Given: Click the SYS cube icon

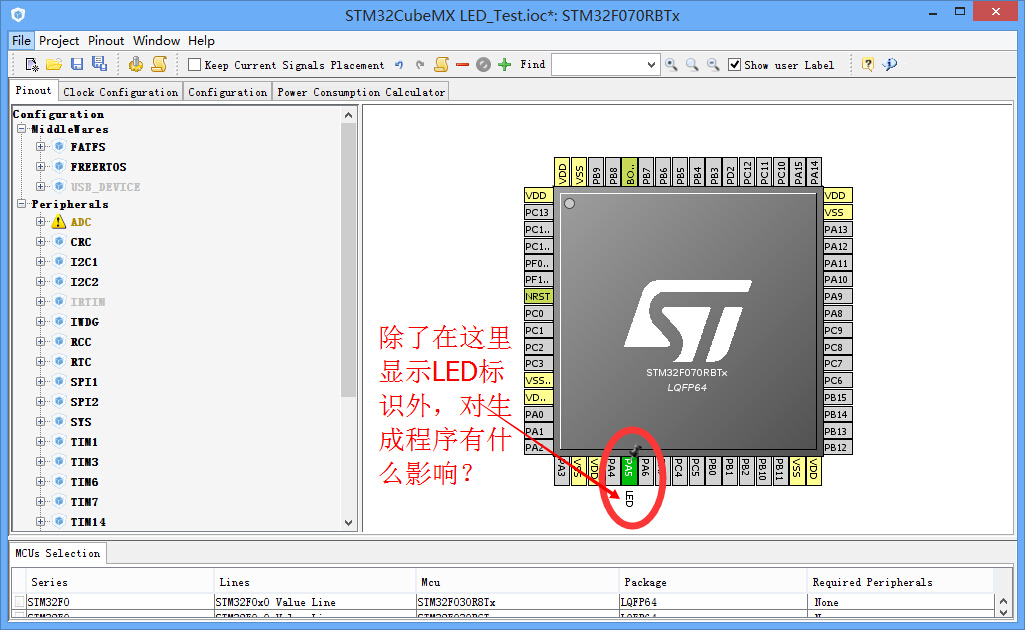Looking at the screenshot, I should click(59, 421).
